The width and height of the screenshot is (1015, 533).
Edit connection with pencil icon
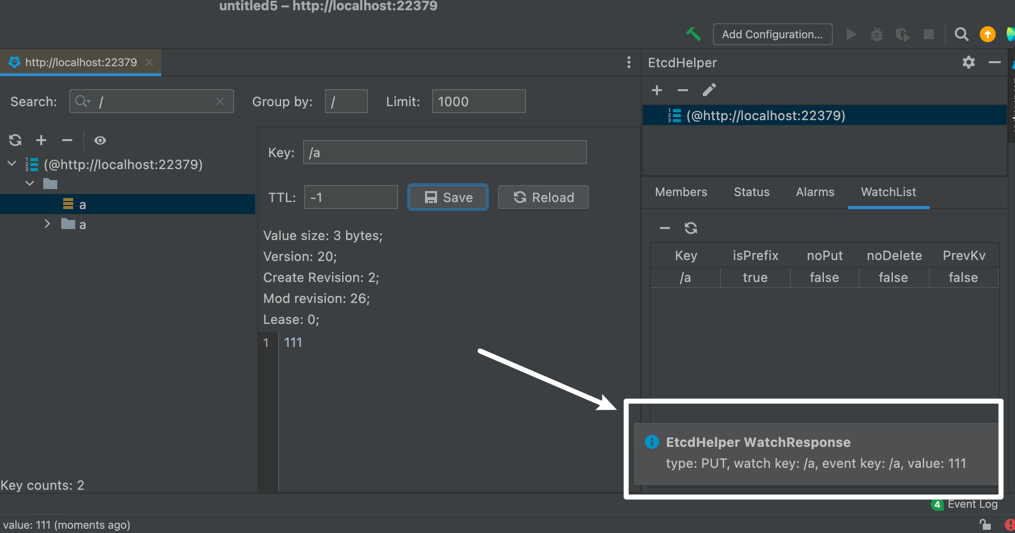[x=709, y=90]
